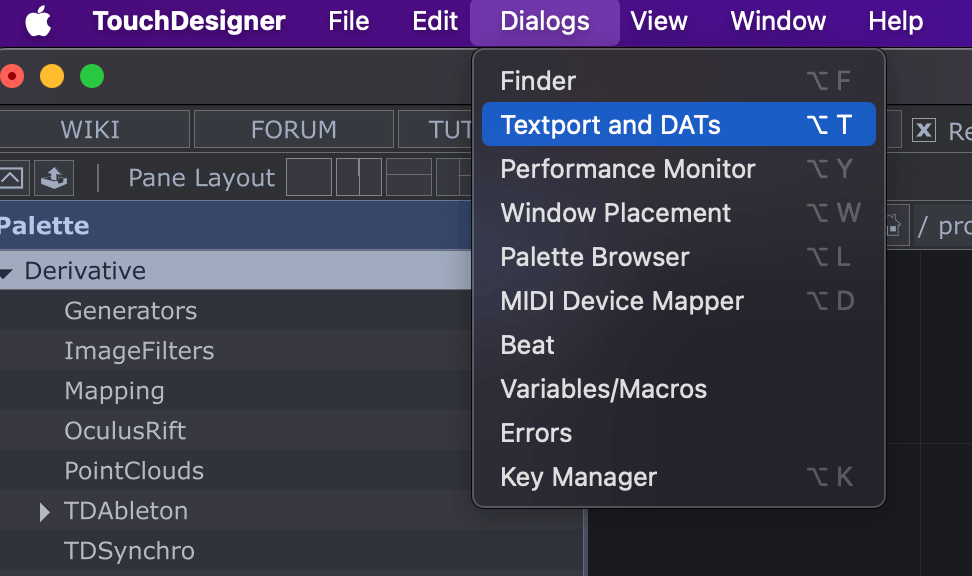Open the Beat dialog
Image resolution: width=972 pixels, height=576 pixels.
679,345
